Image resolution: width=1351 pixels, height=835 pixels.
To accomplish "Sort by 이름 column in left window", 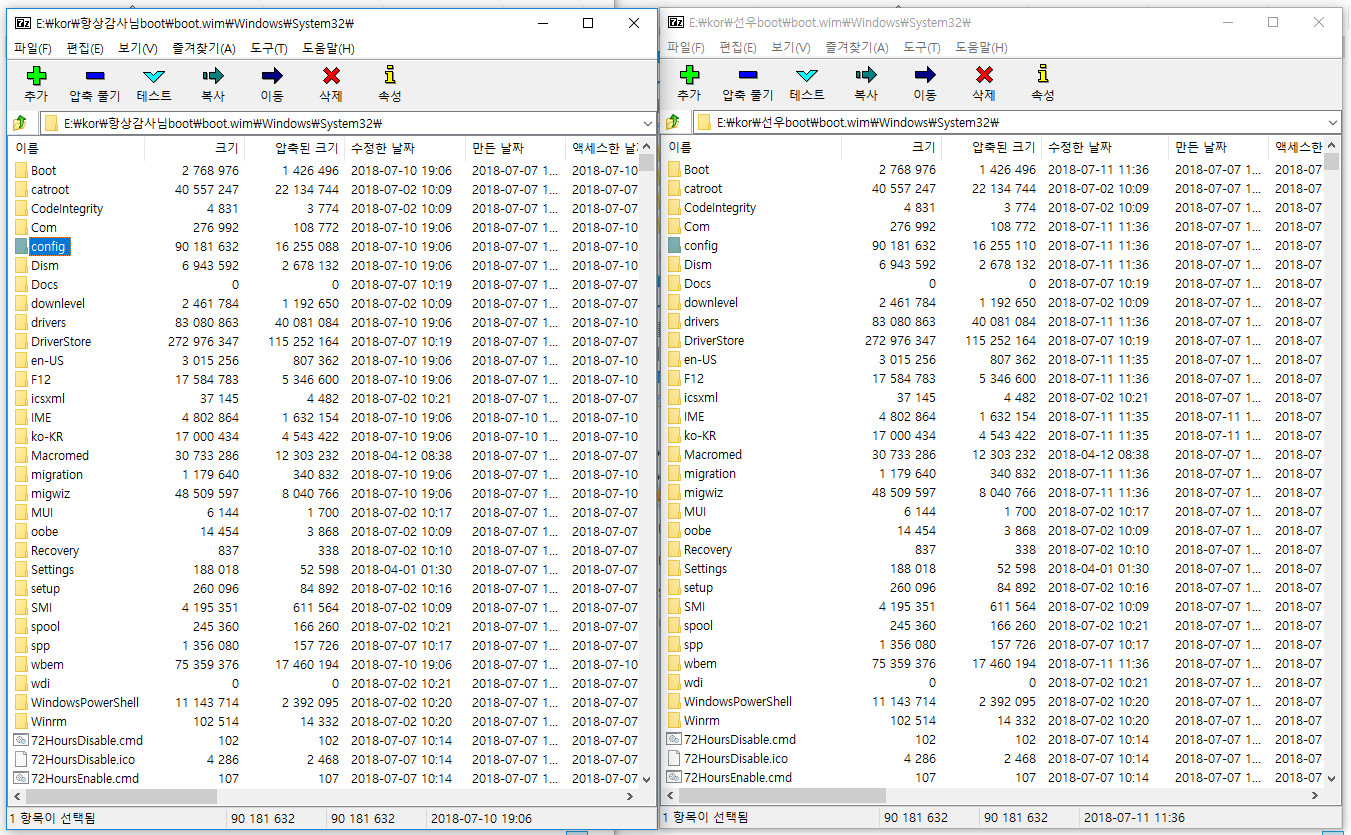I will pos(78,148).
